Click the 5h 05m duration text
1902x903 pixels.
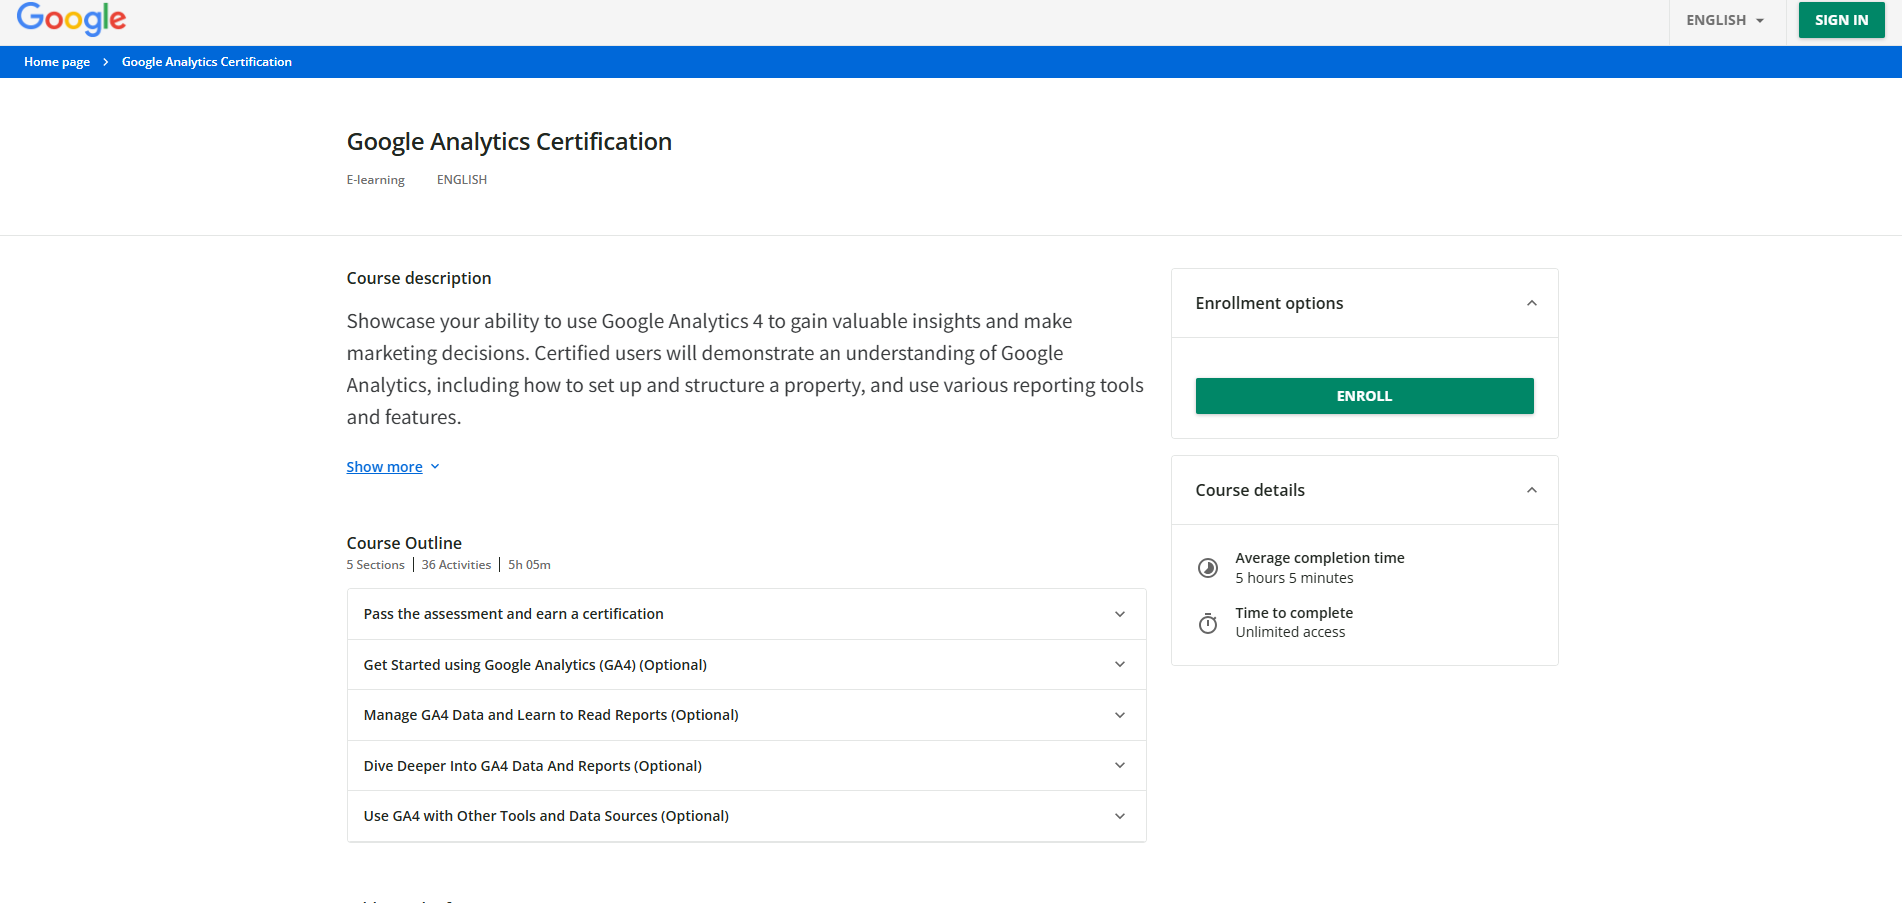tap(529, 565)
